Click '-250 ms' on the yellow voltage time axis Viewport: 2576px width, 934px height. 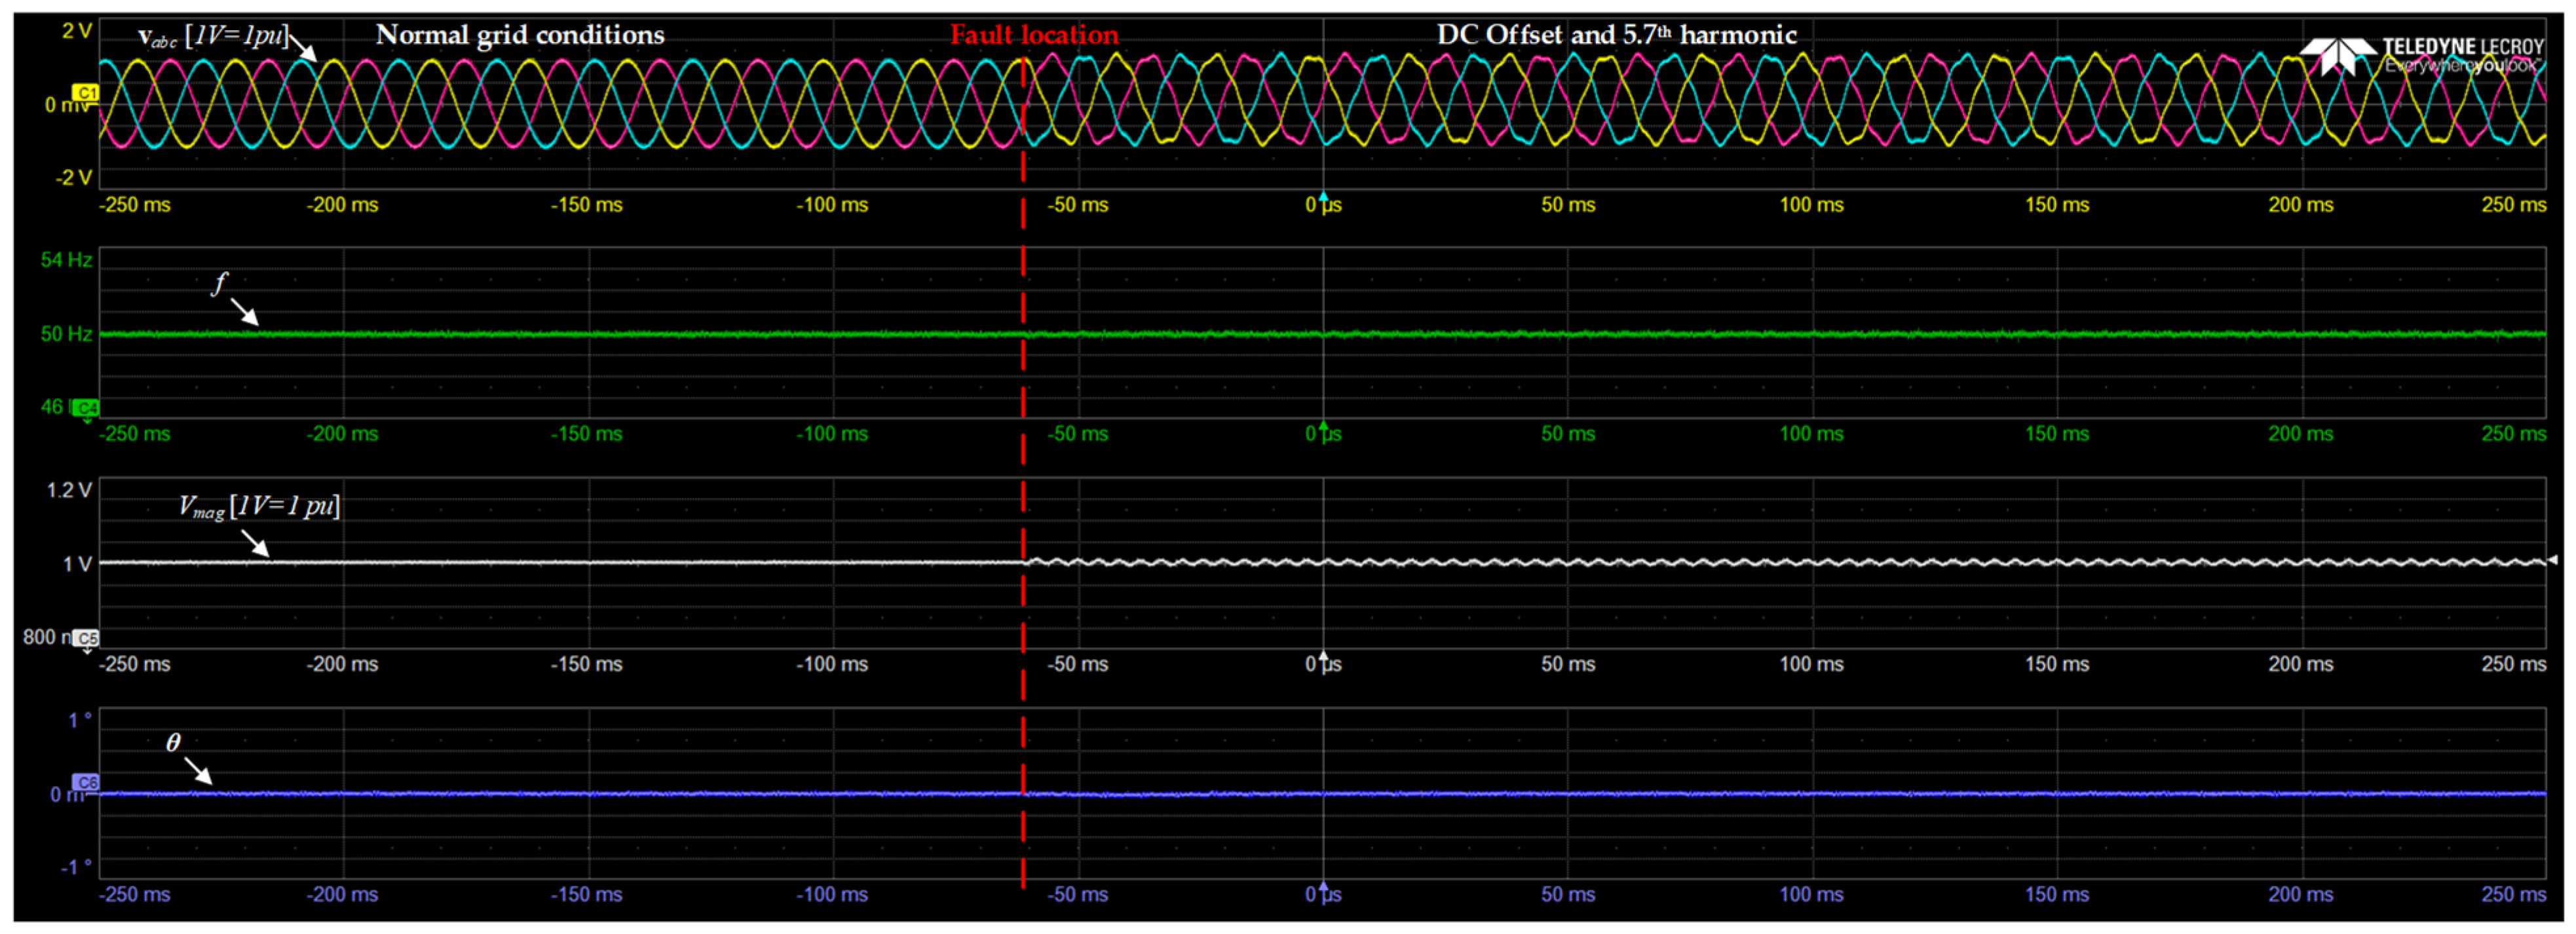tap(135, 205)
